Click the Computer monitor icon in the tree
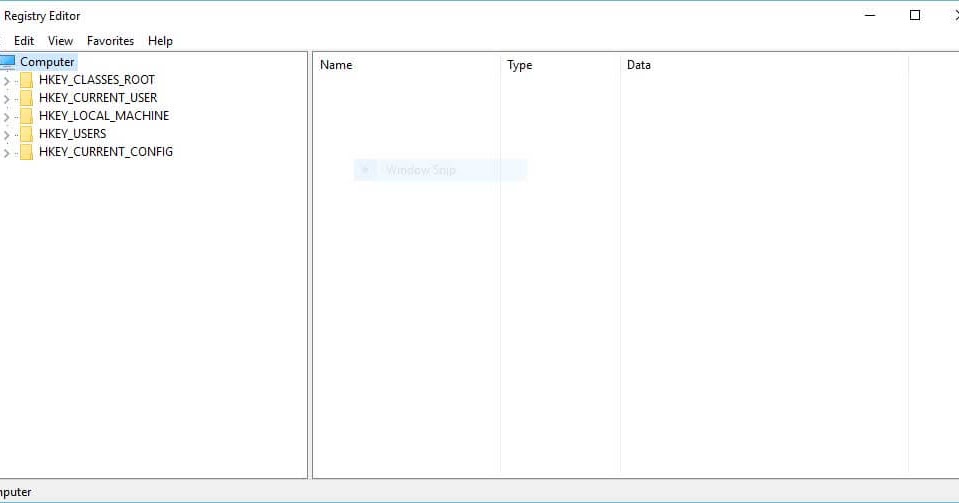959x503 pixels. point(7,62)
